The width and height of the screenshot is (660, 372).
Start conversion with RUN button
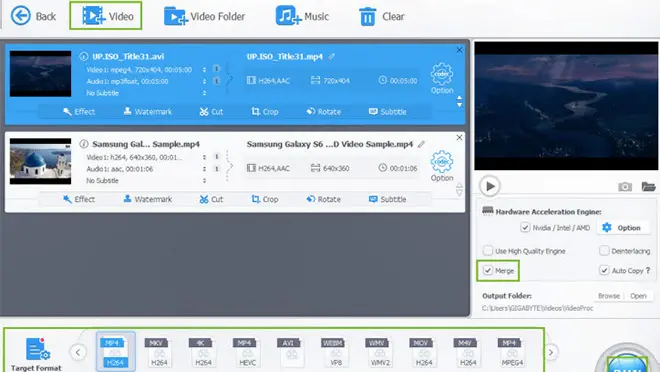coord(627,364)
